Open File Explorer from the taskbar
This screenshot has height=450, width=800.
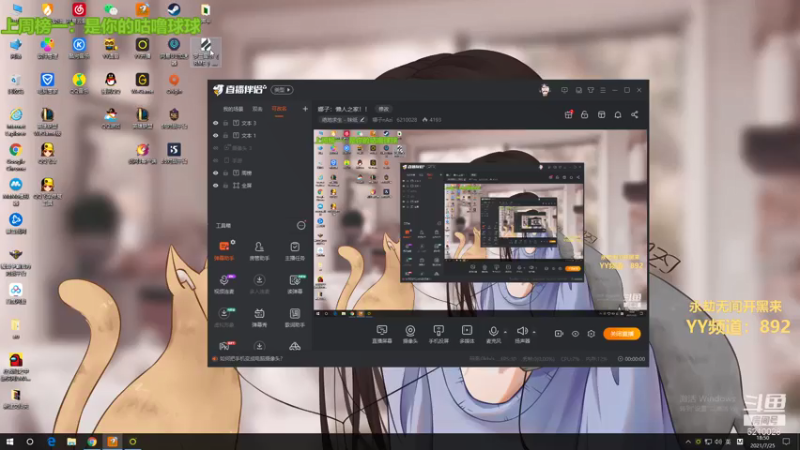pyautogui.click(x=71, y=442)
